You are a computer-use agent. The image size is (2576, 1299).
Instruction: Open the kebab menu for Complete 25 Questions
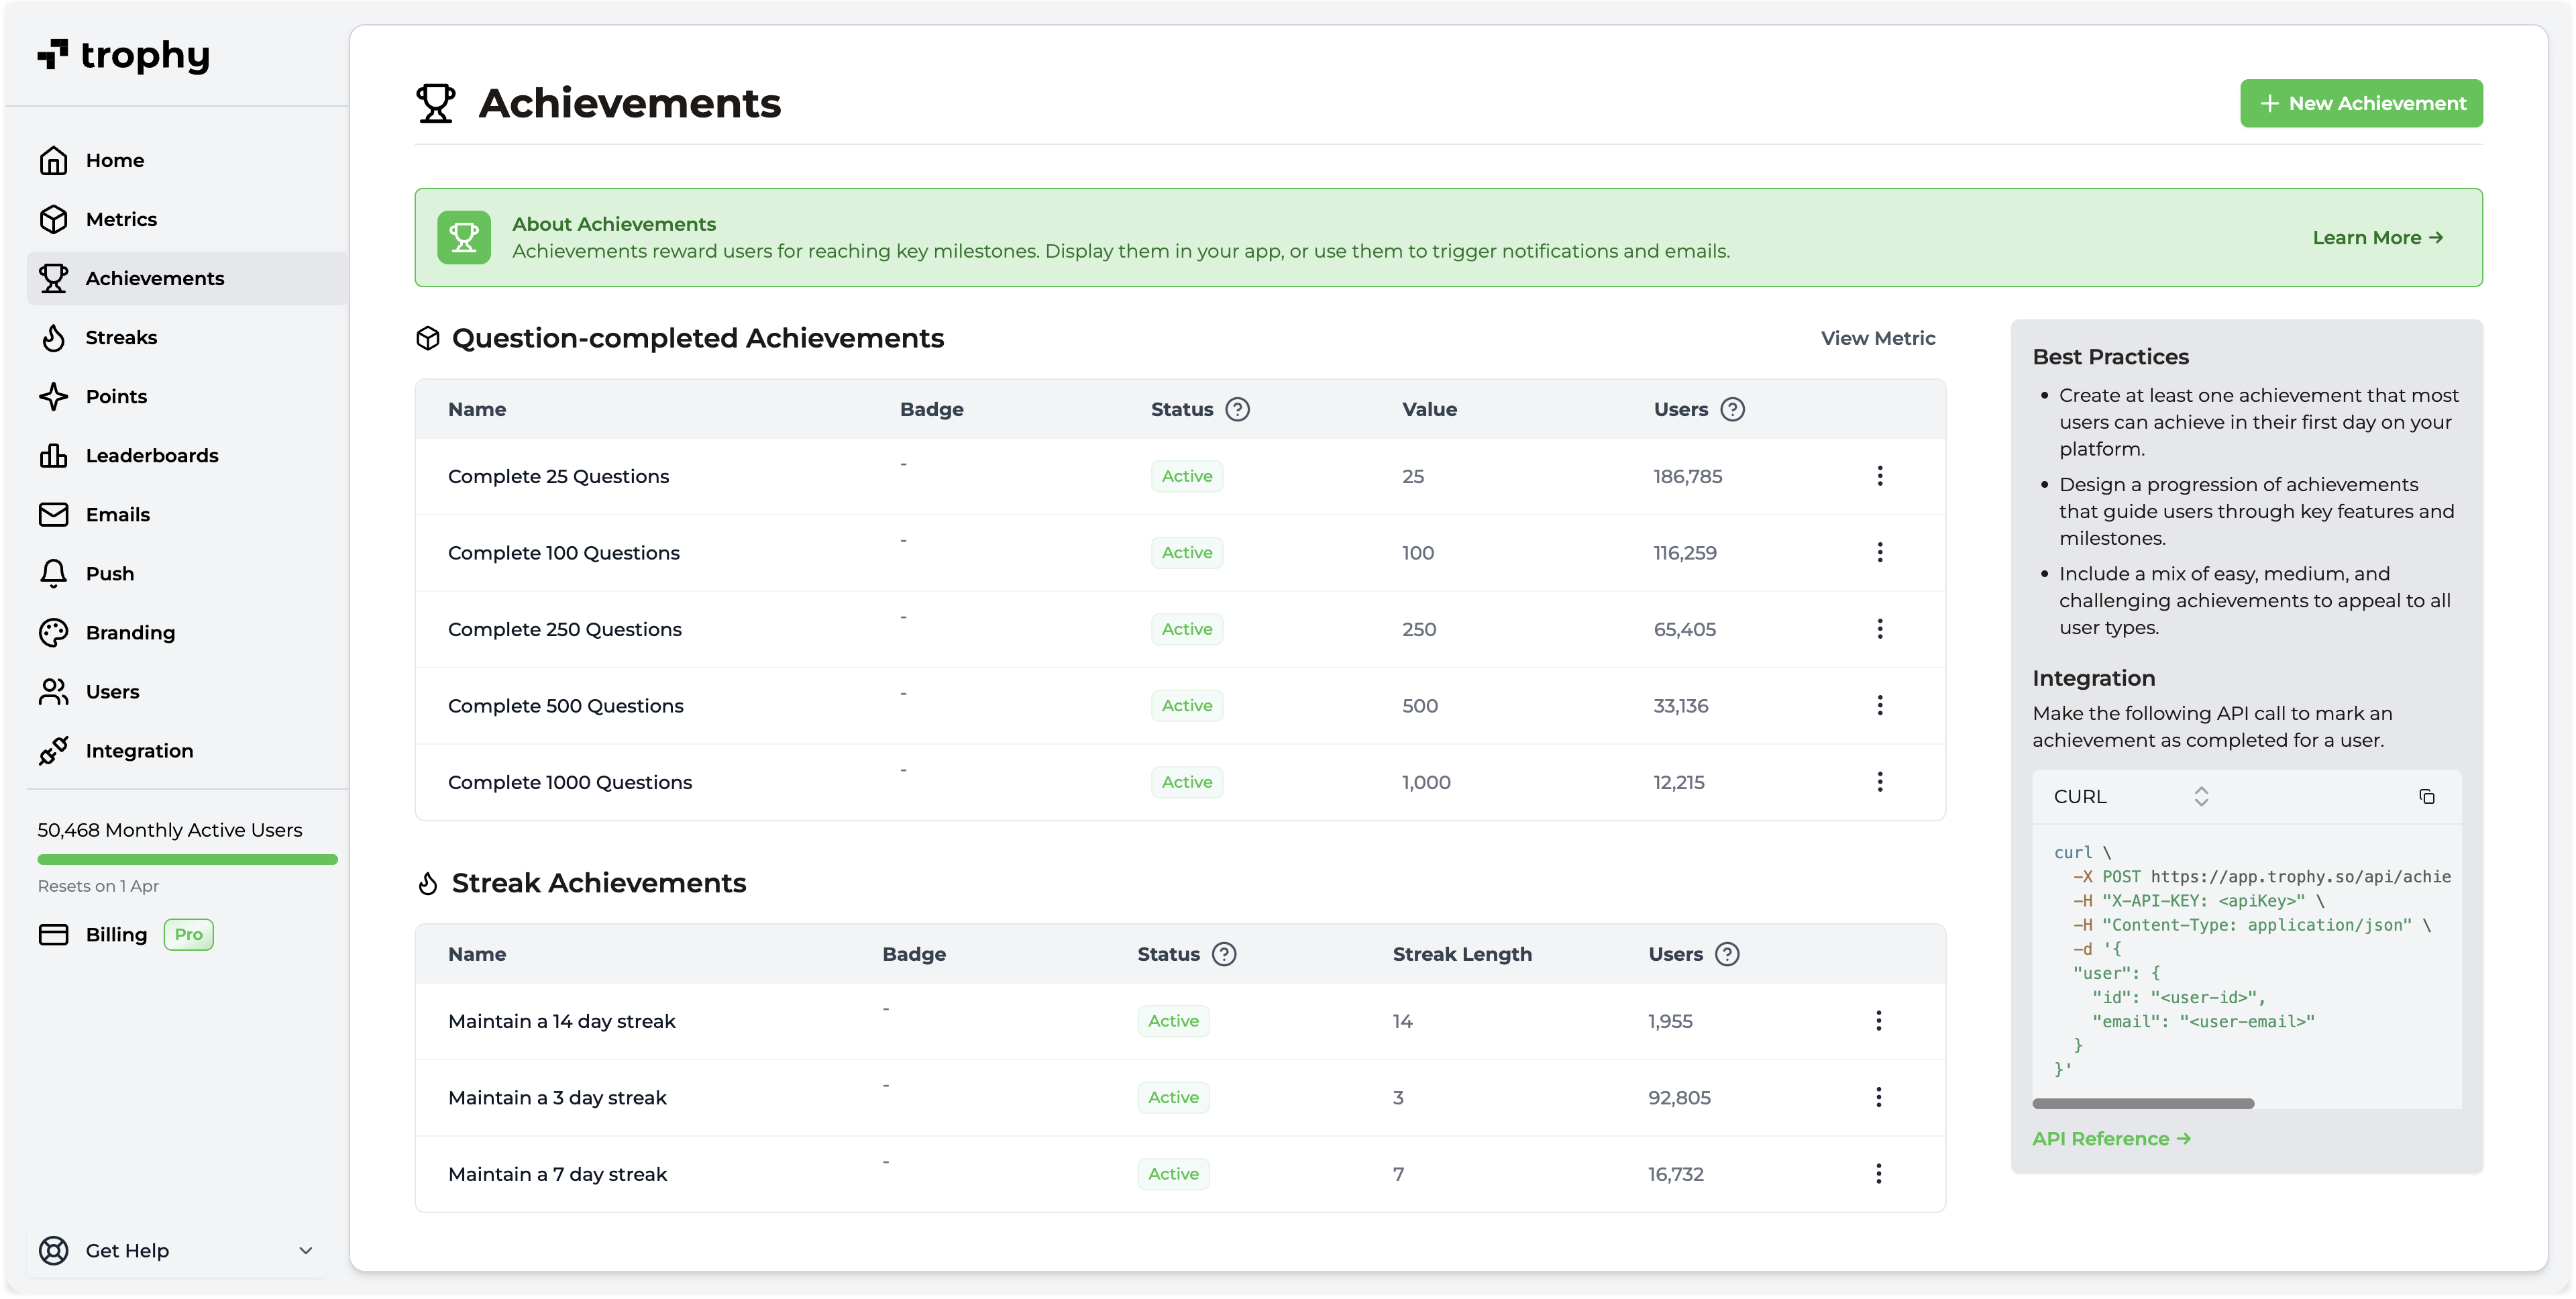click(1880, 476)
